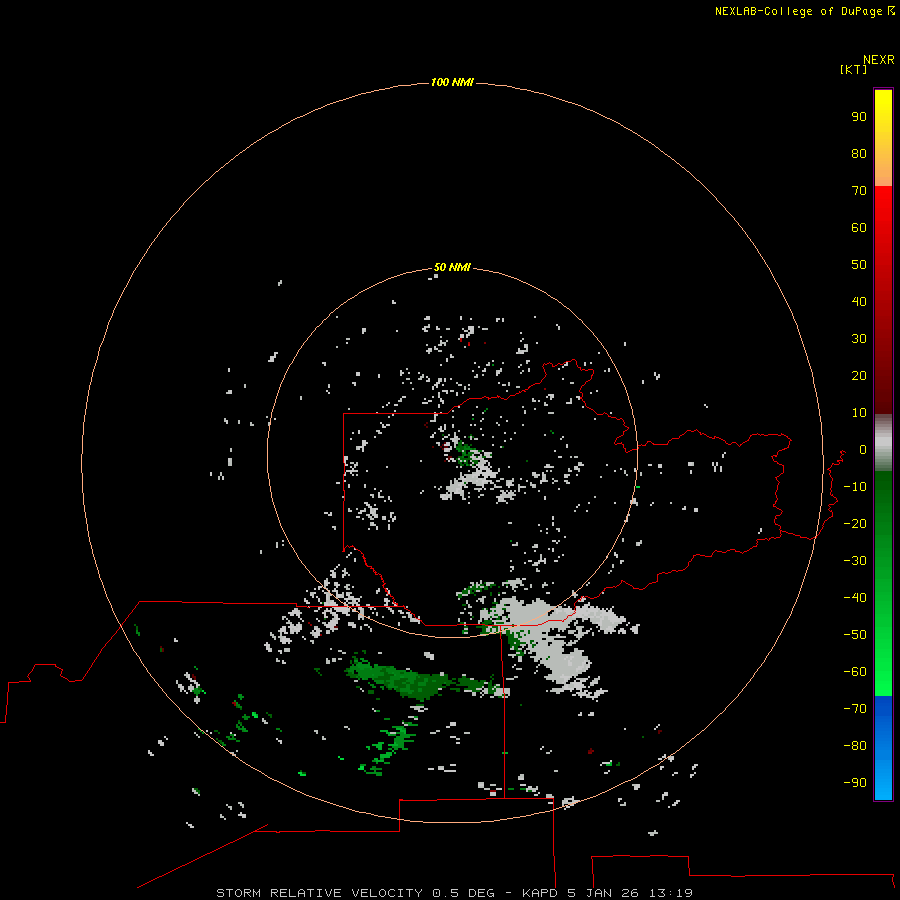The image size is (900, 900).
Task: Click the blue segment of the color bar
Action: 883,747
